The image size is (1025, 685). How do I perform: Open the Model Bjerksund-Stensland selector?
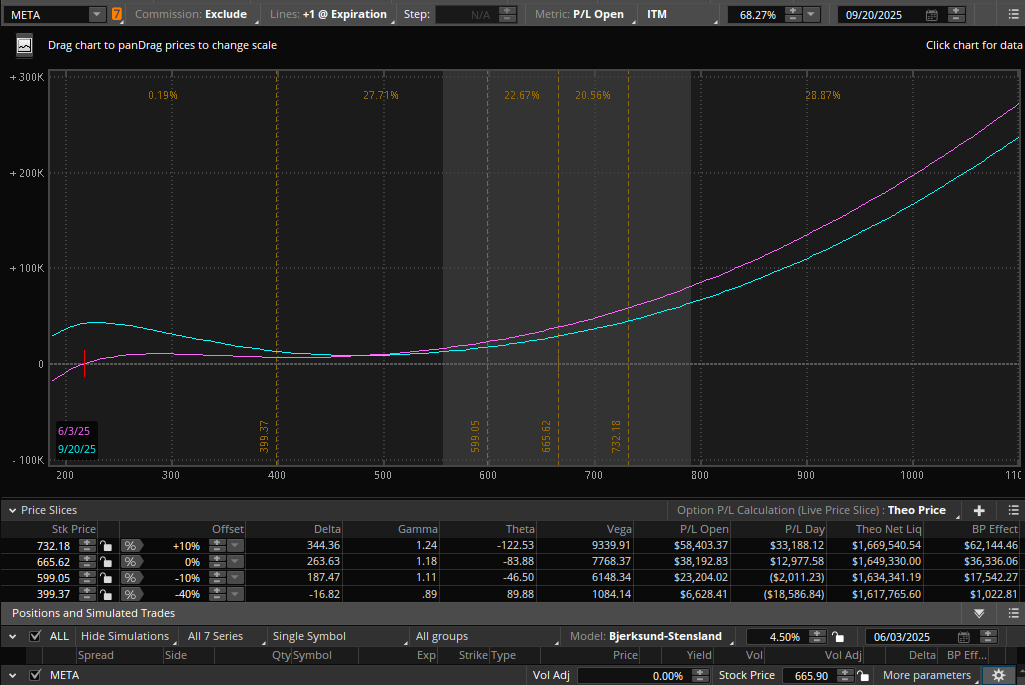650,636
